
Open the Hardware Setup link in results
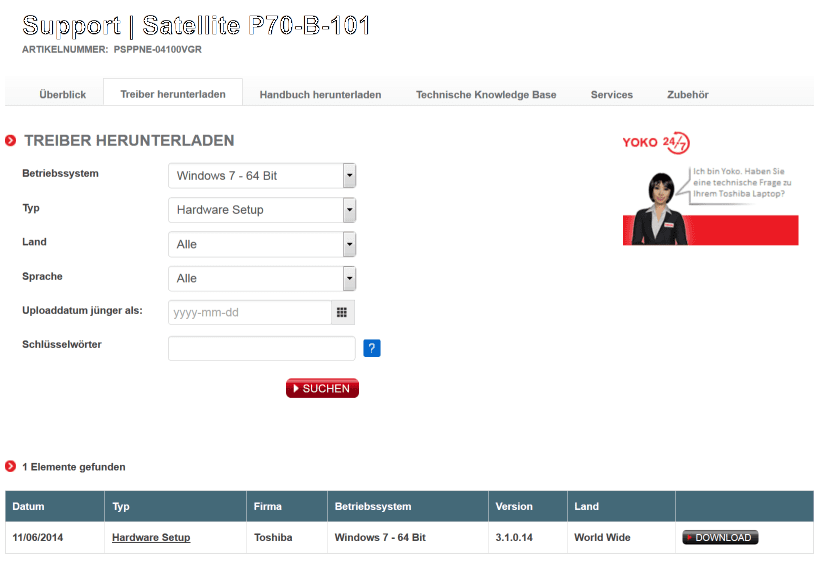pos(151,537)
